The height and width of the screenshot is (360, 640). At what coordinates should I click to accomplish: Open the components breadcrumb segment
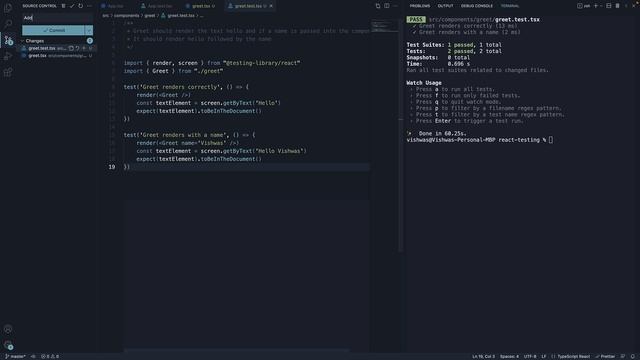tap(127, 16)
